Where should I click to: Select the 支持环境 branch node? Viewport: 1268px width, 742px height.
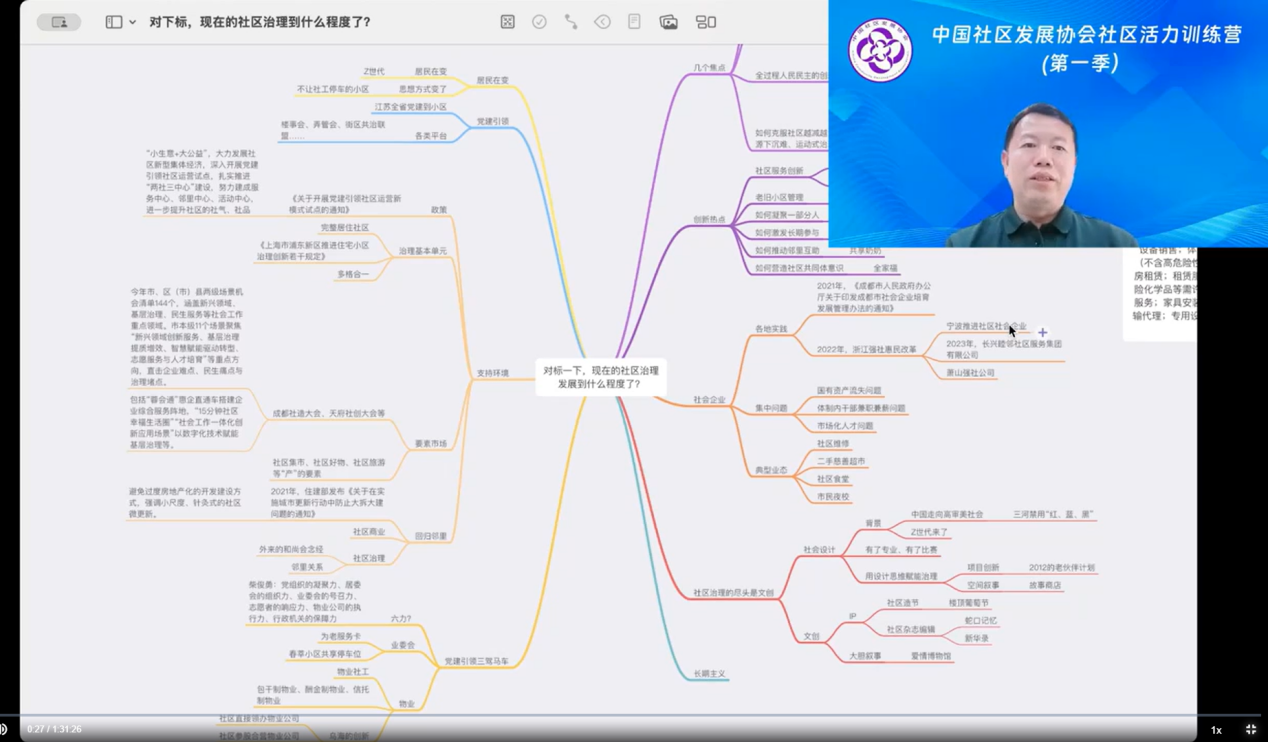click(492, 373)
